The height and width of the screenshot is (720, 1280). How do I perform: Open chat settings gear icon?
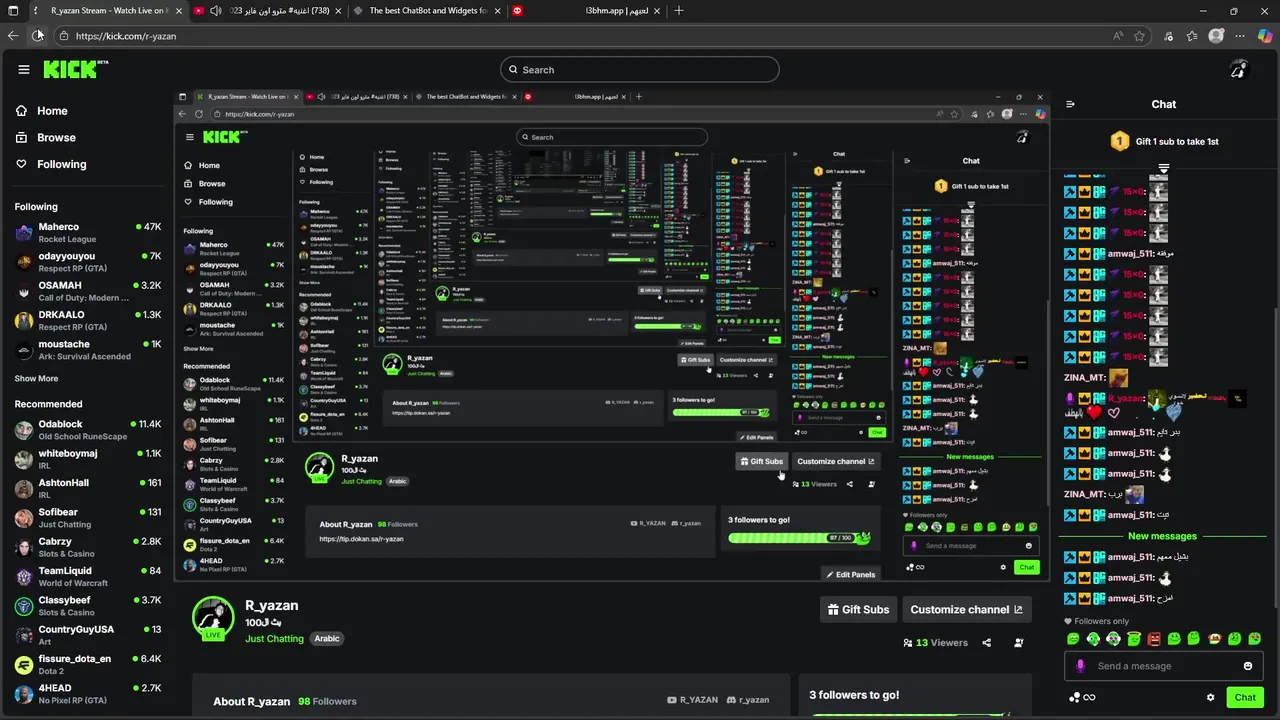(1210, 698)
